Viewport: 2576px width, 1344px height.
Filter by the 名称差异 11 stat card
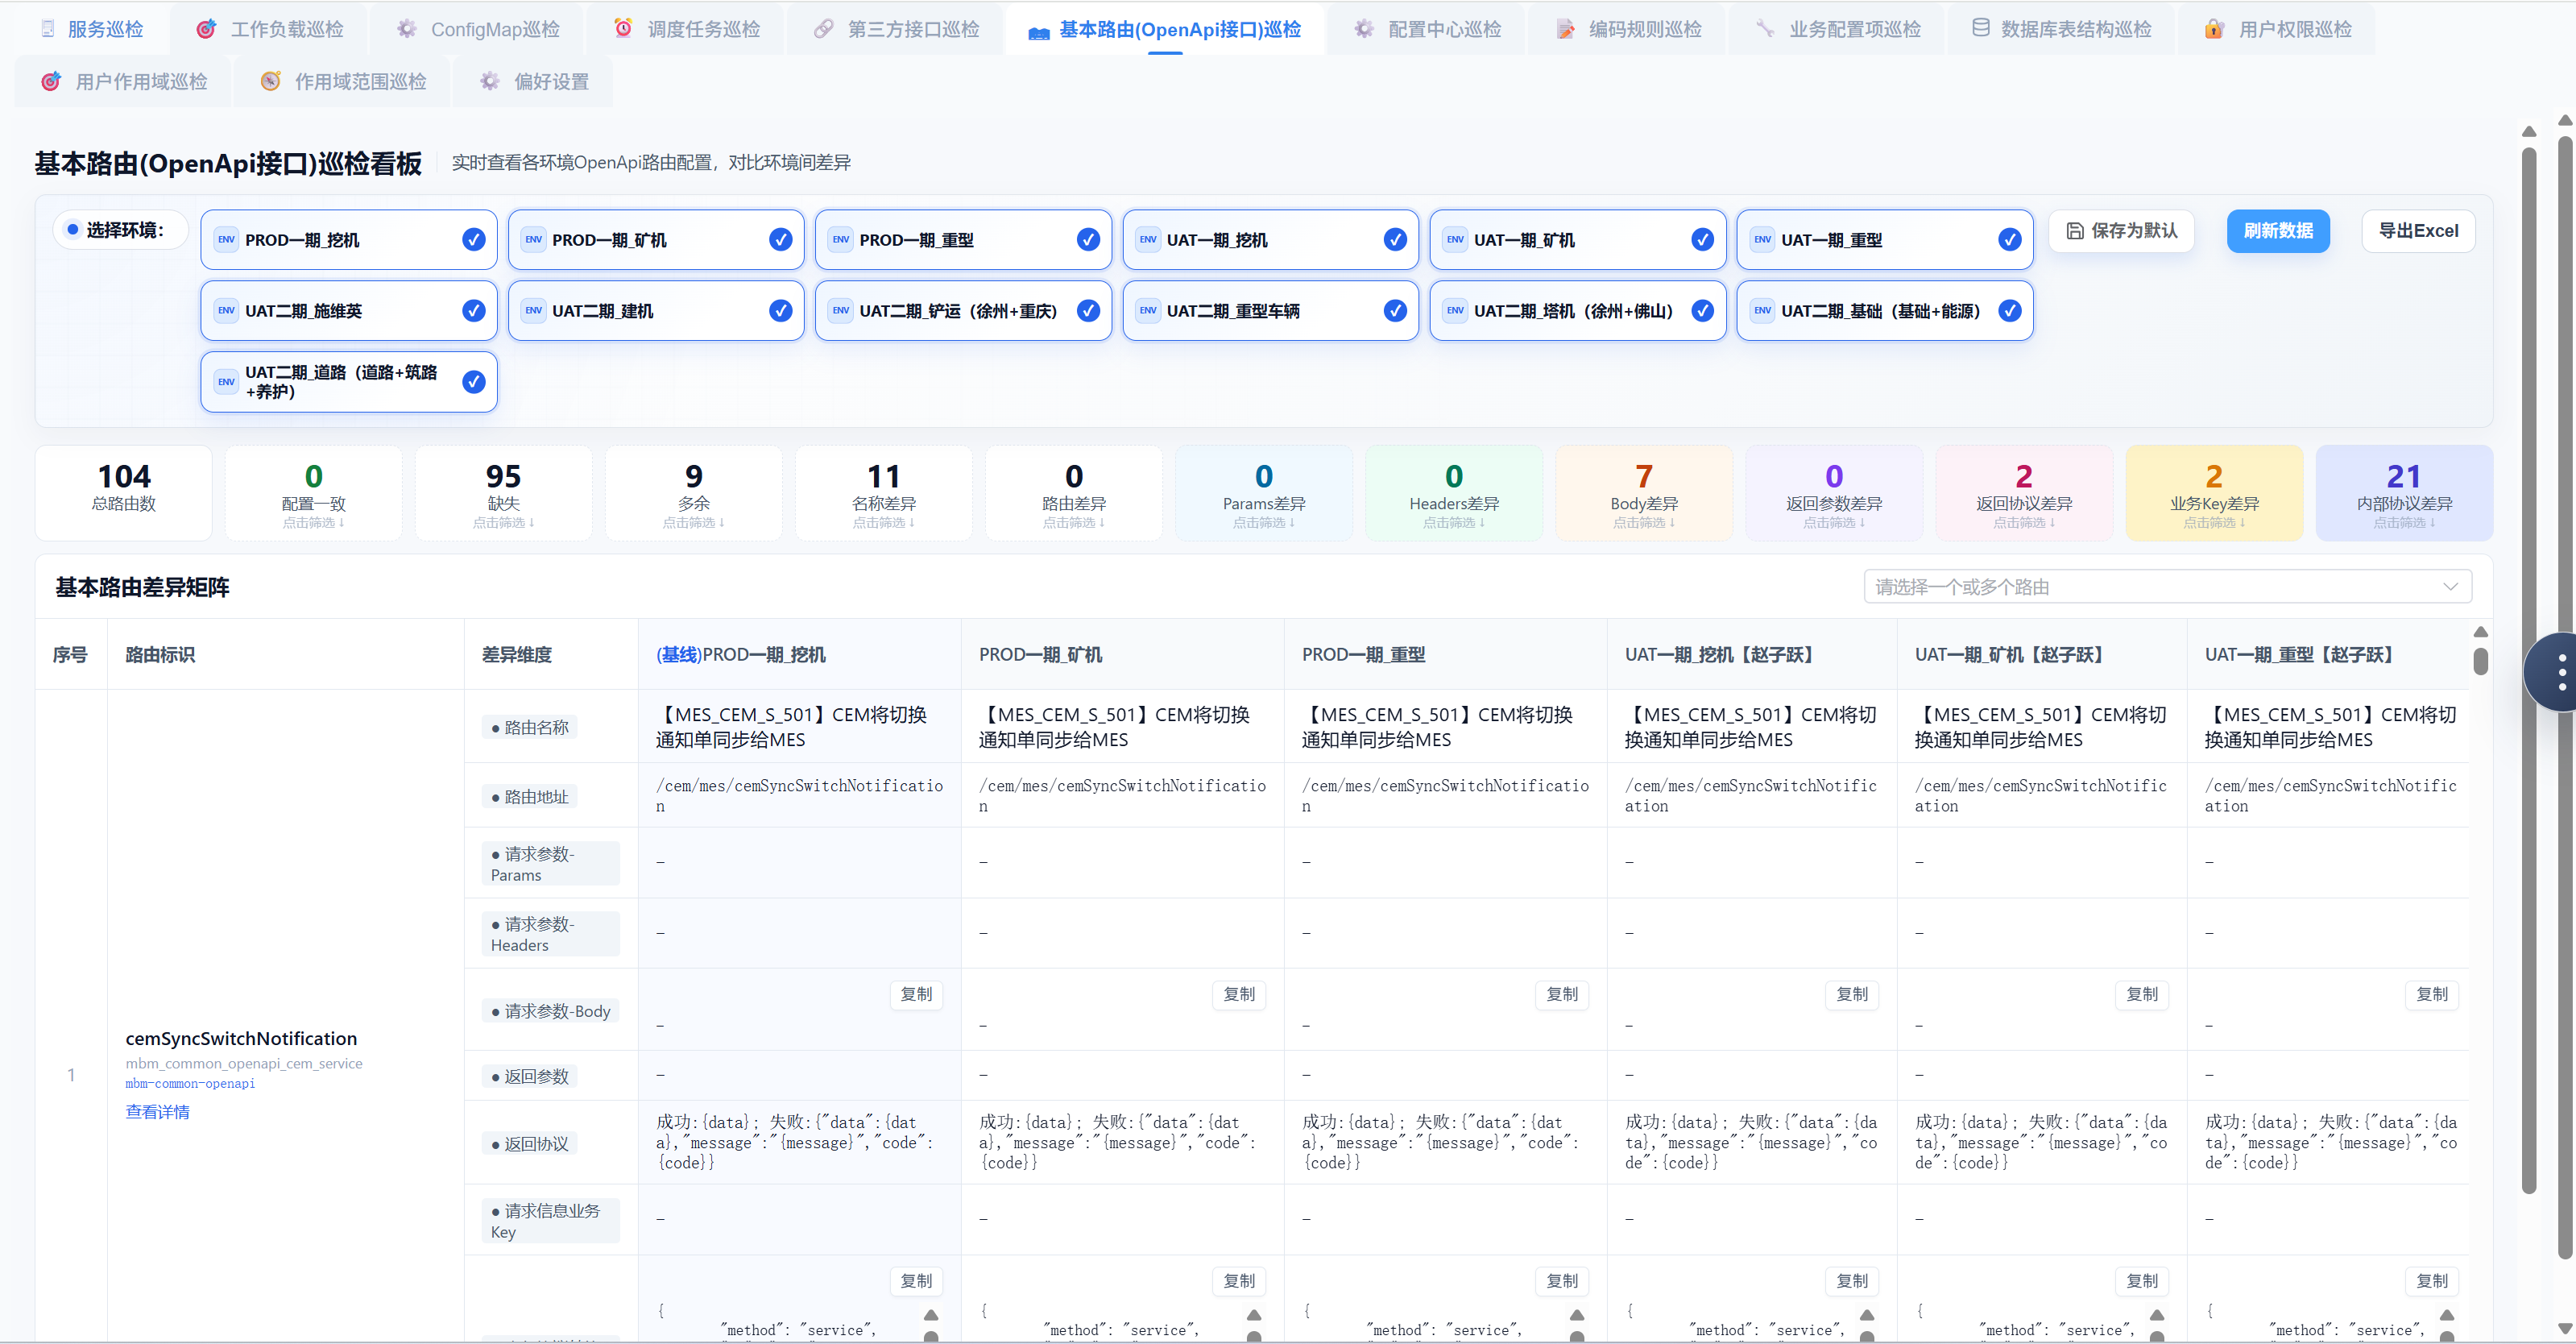point(884,493)
